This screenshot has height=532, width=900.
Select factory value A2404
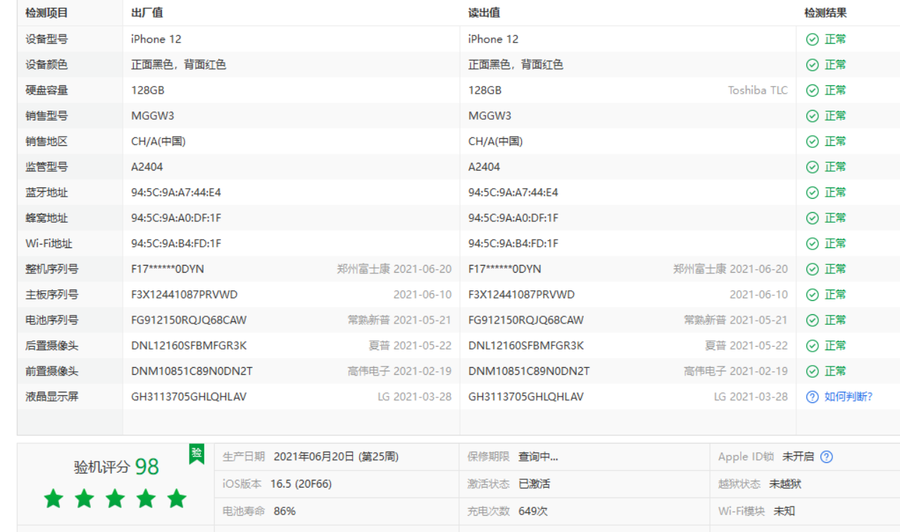pyautogui.click(x=147, y=167)
